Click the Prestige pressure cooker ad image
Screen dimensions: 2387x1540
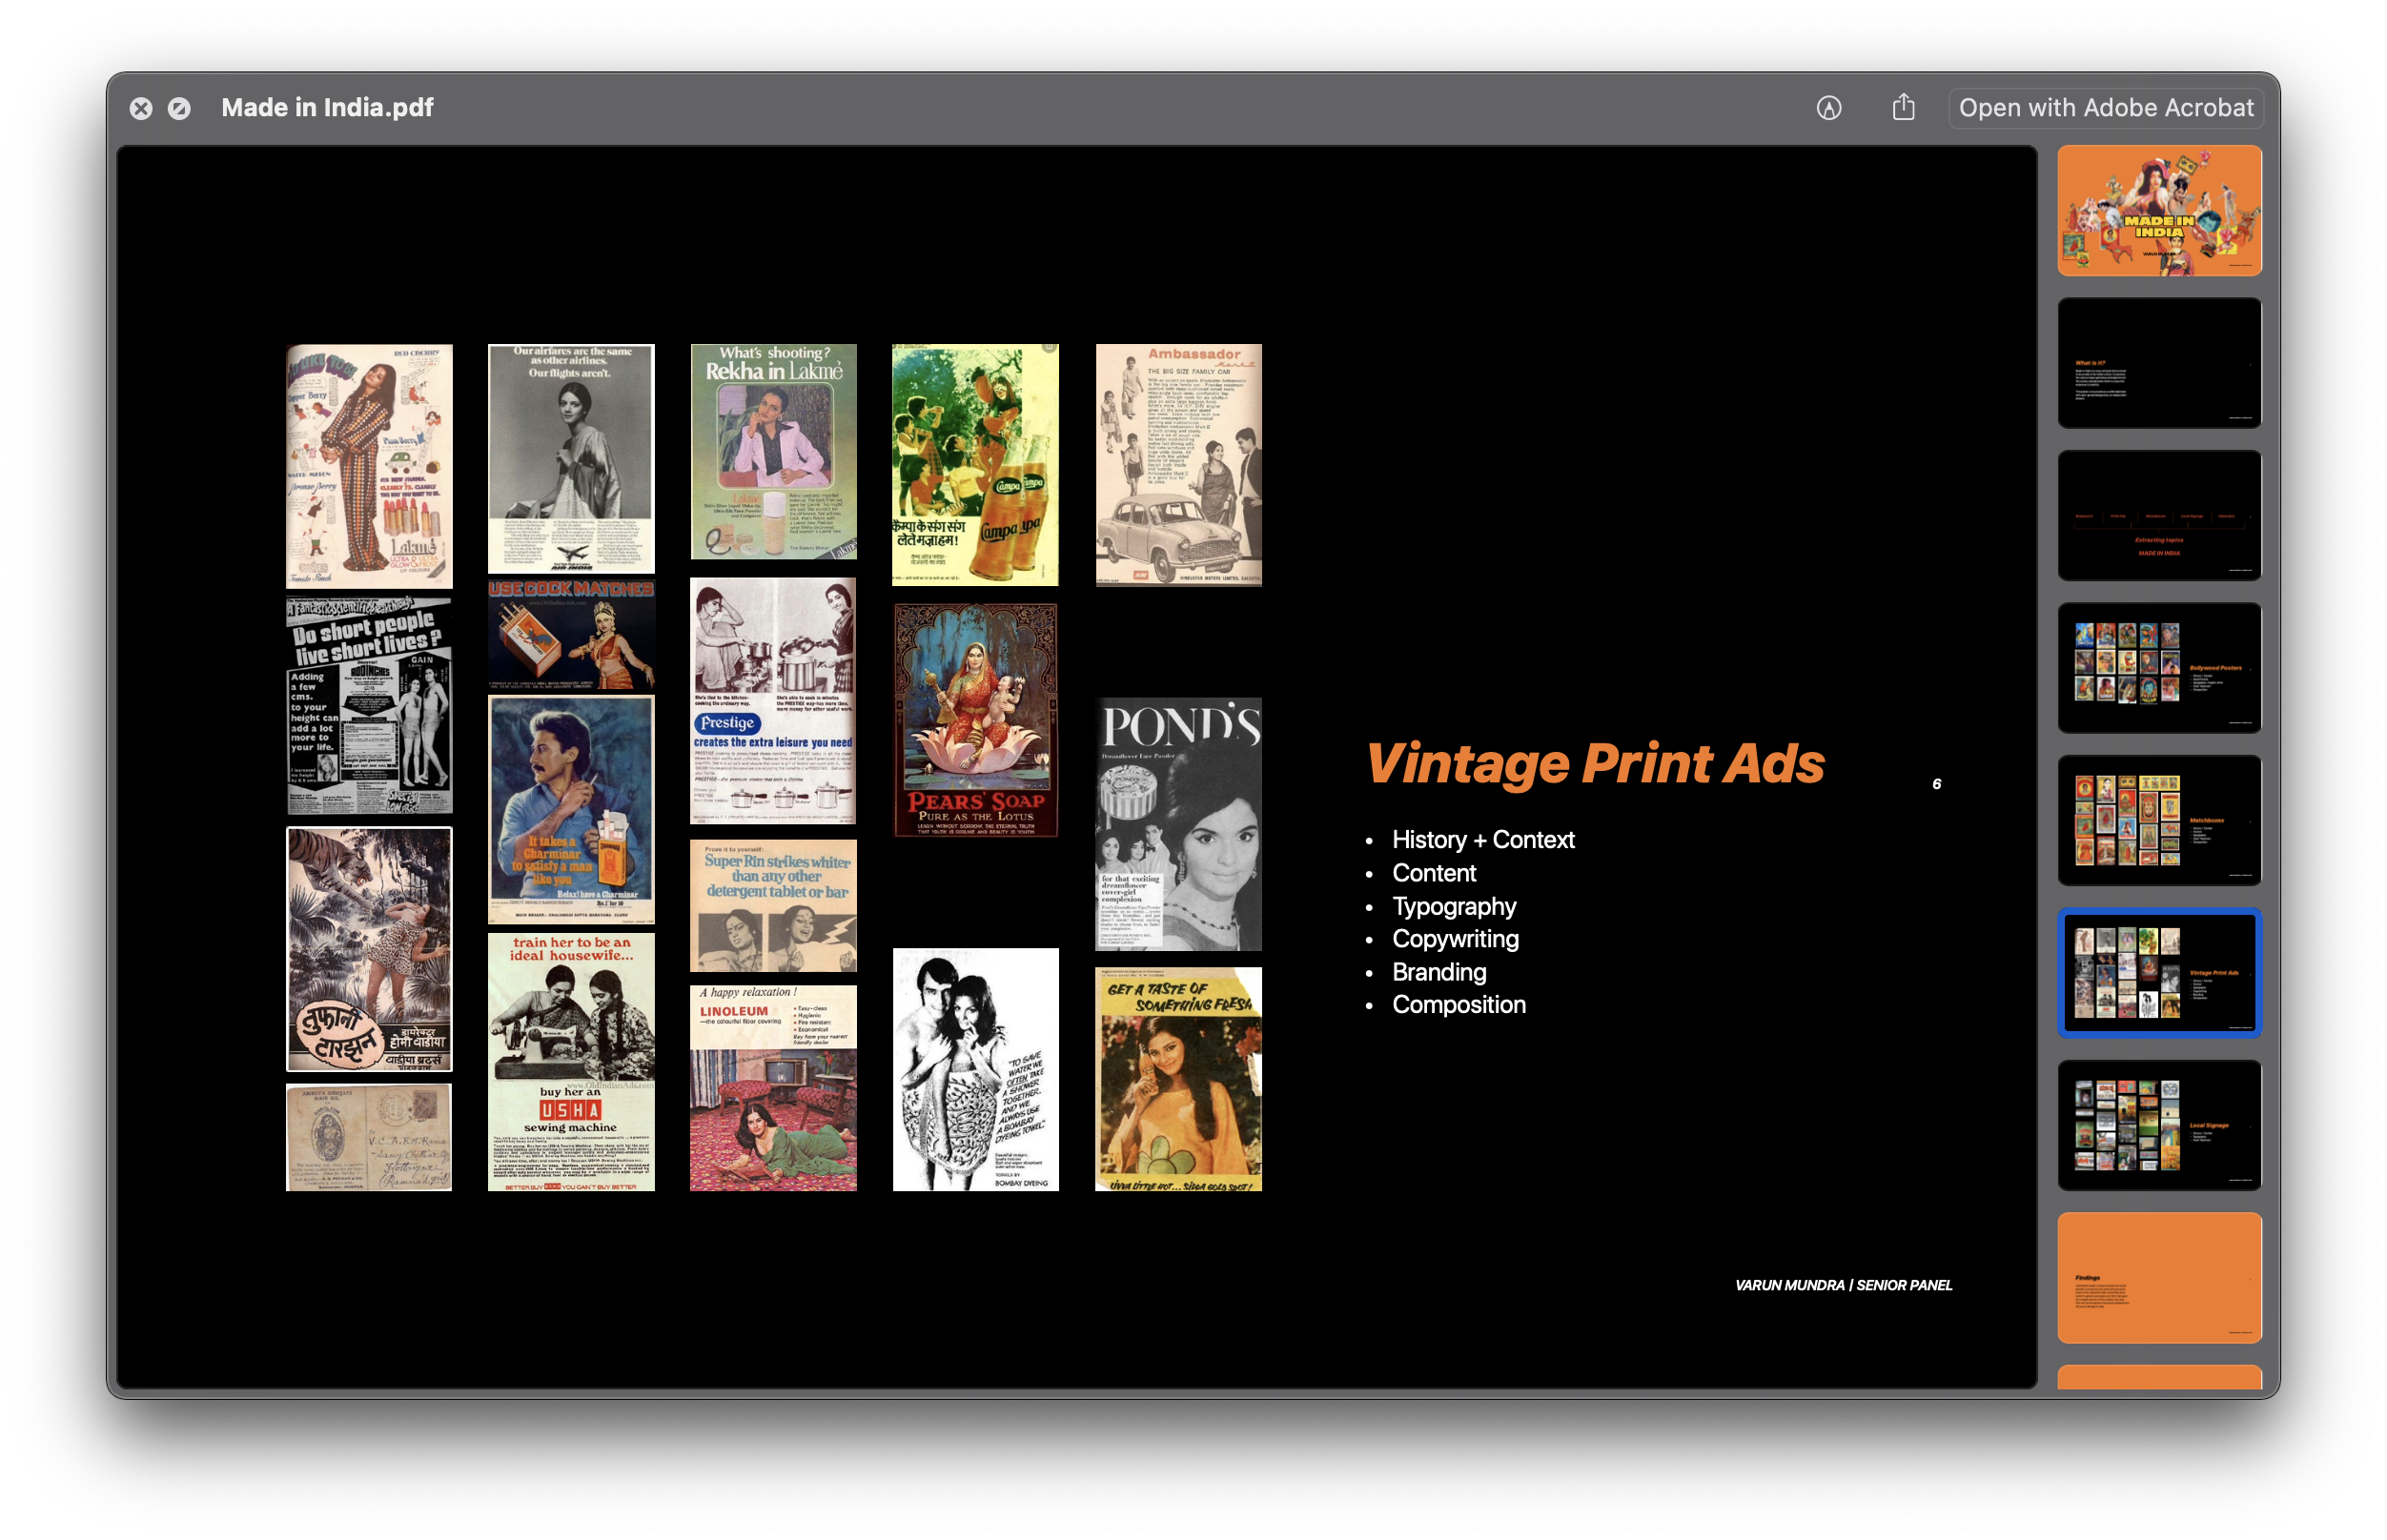[773, 701]
